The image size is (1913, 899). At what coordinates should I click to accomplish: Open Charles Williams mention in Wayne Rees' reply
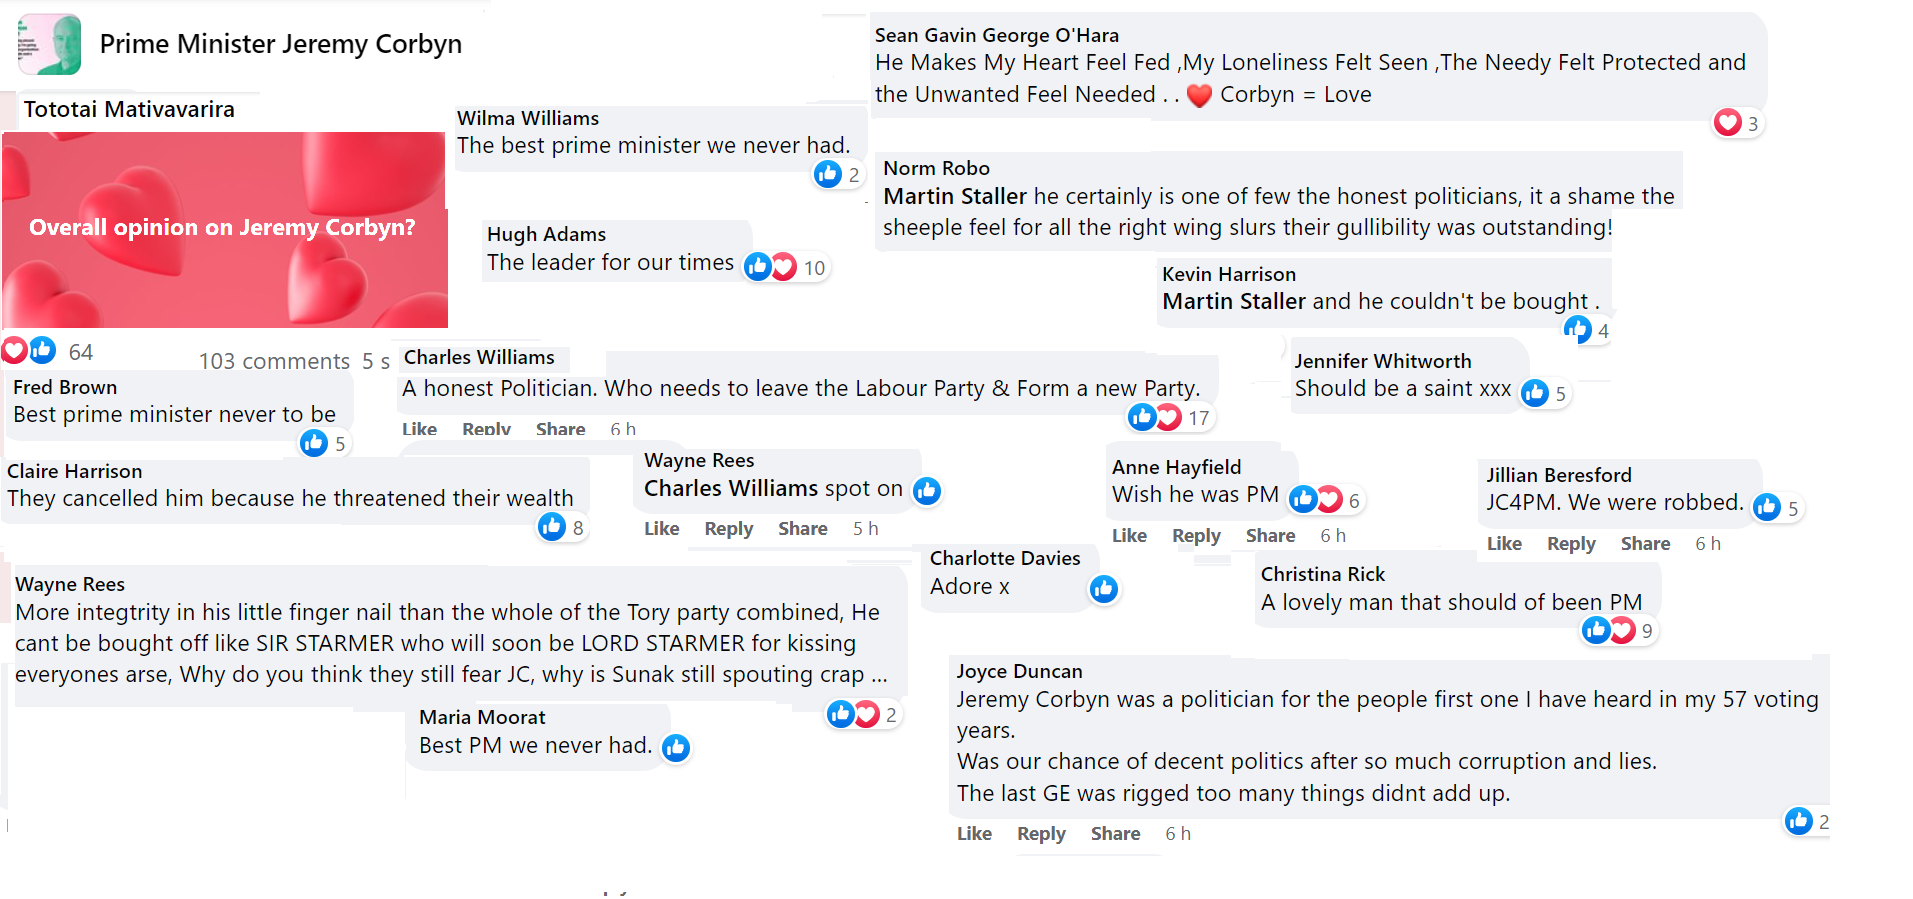731,488
